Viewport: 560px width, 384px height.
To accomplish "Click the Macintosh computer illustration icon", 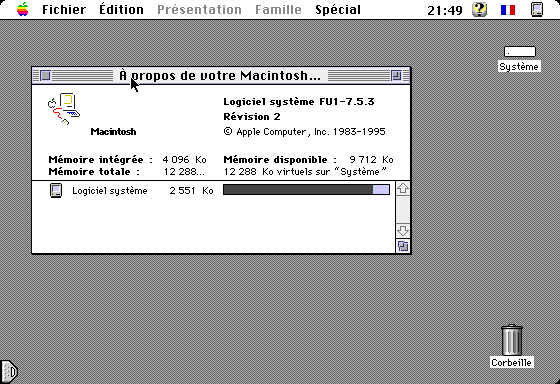I will point(64,109).
